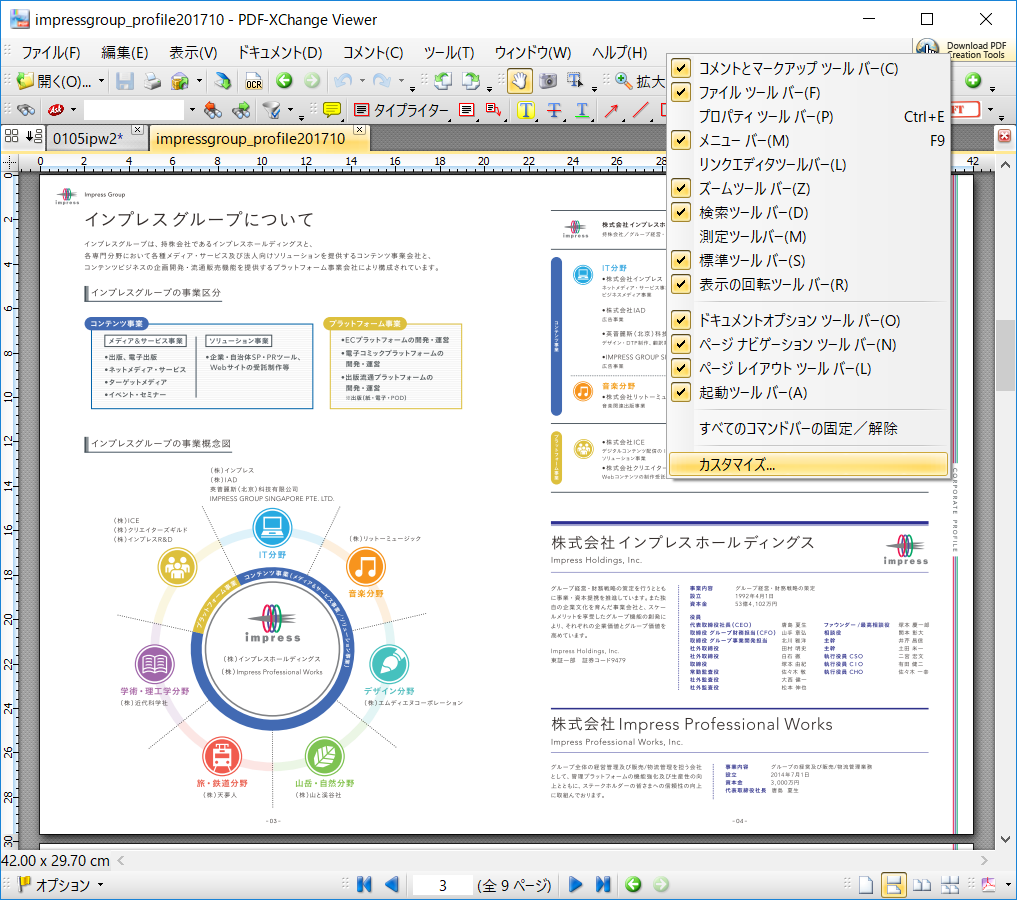Open the 表示(V) menu
This screenshot has height=900, width=1017.
click(x=193, y=53)
